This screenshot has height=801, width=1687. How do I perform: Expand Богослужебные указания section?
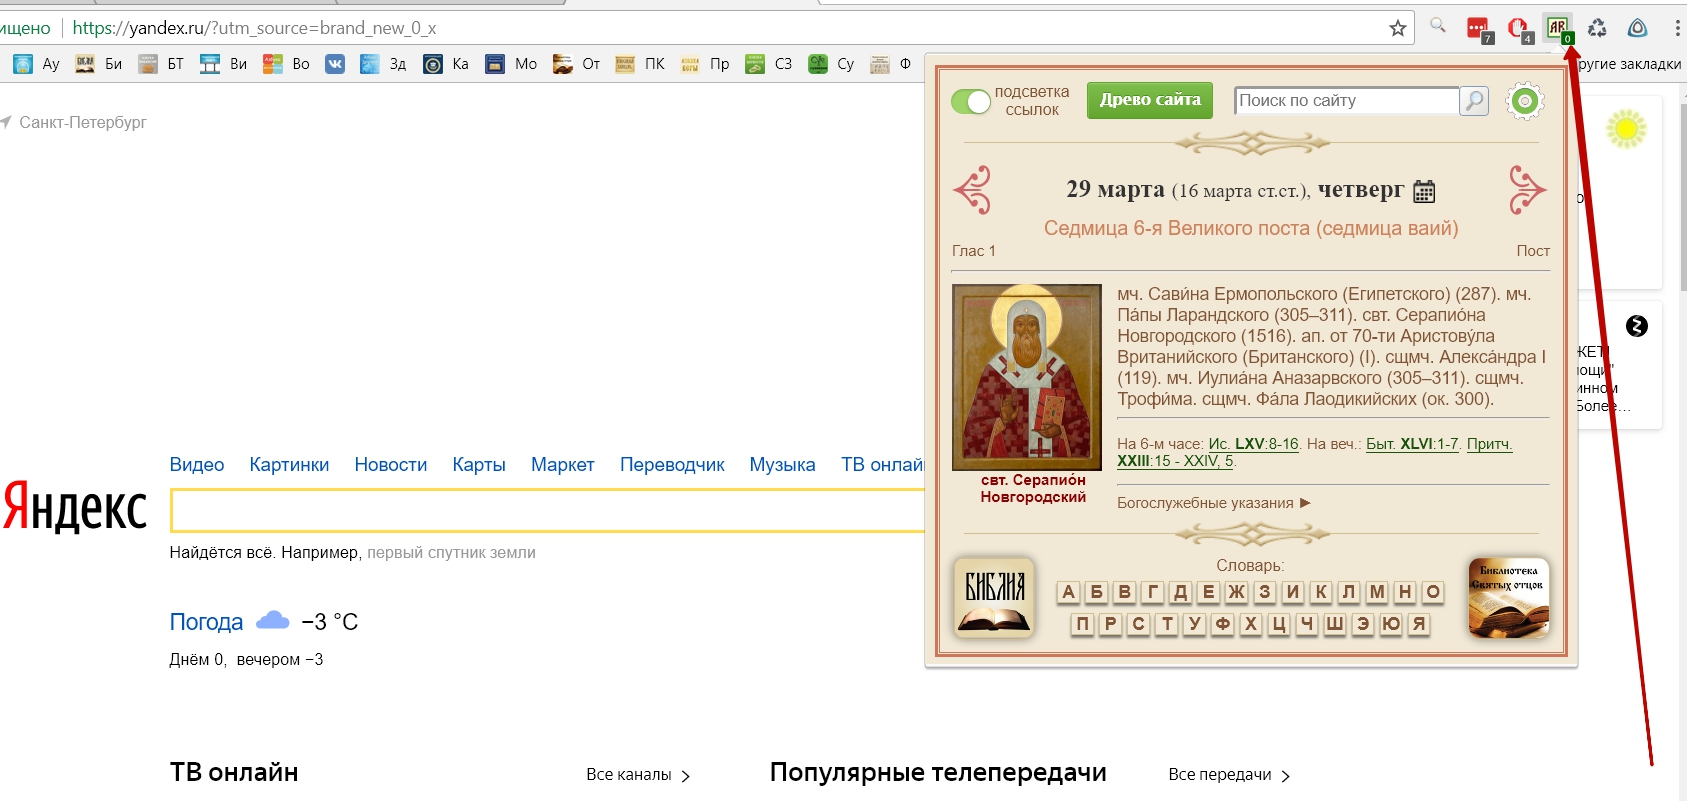click(1213, 503)
